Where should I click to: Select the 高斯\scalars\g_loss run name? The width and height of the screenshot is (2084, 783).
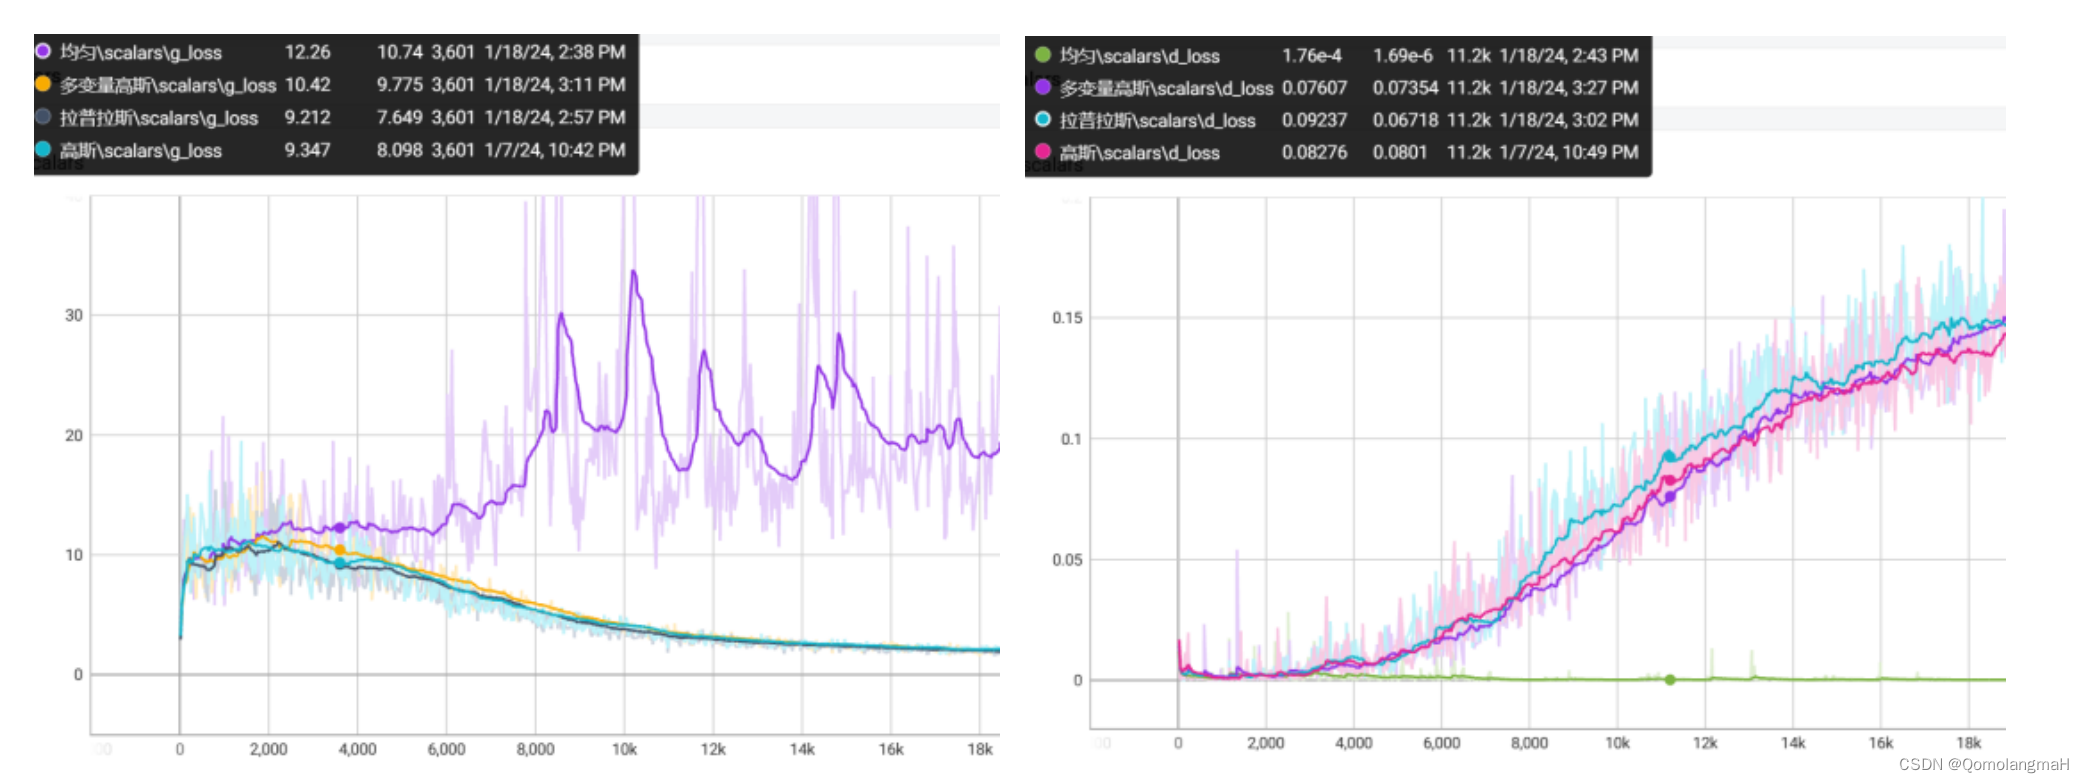(141, 151)
